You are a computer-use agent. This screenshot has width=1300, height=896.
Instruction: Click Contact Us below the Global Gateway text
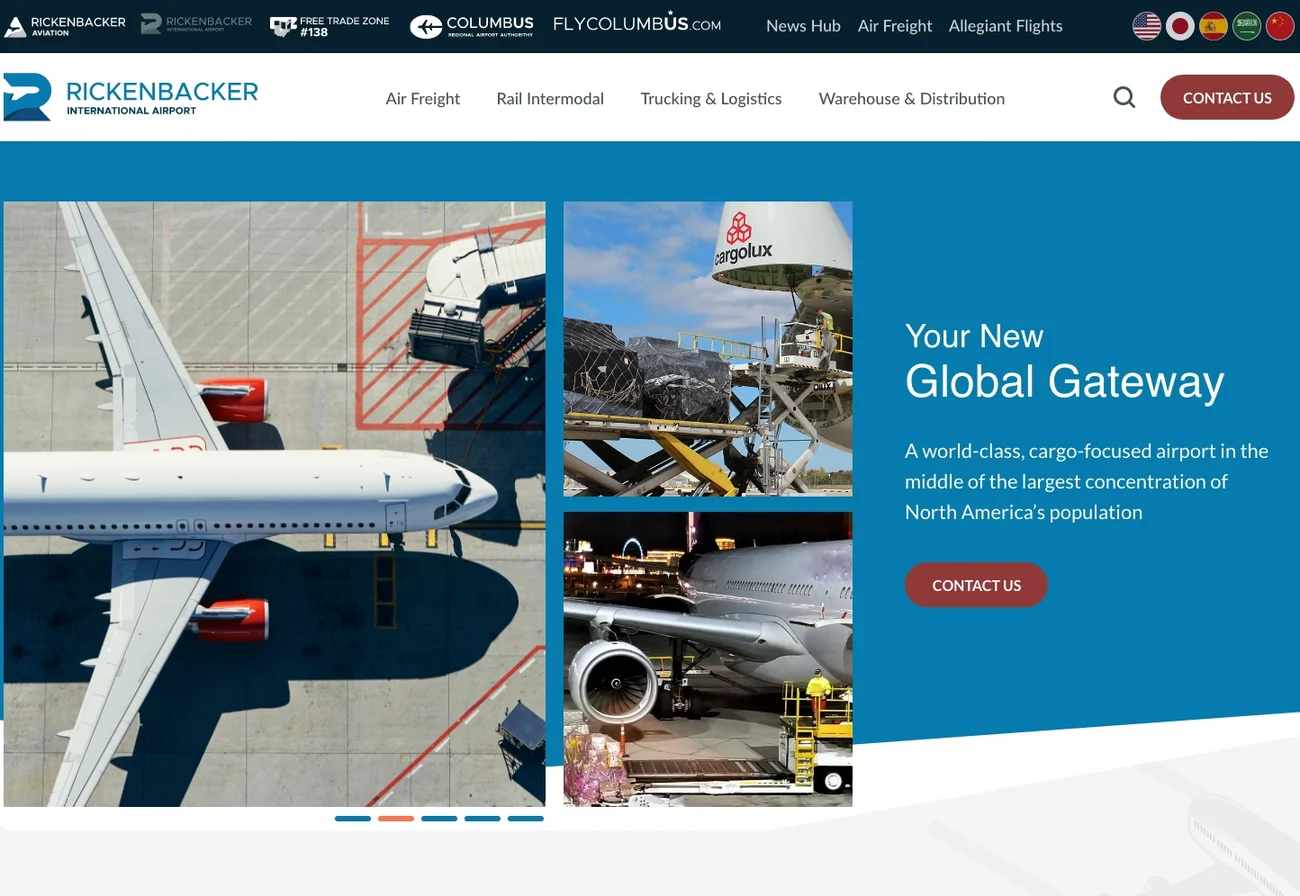(x=976, y=585)
